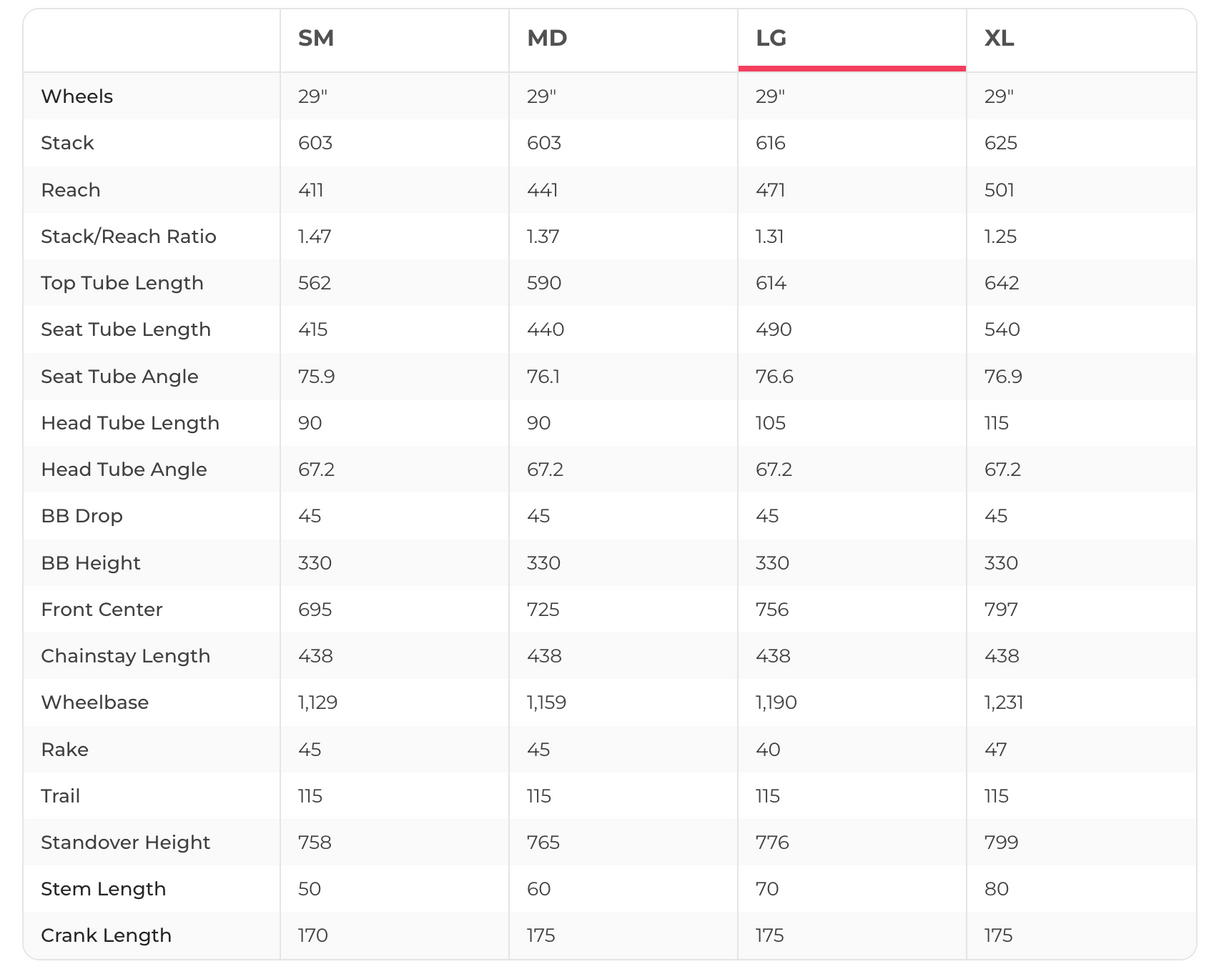Image resolution: width=1214 pixels, height=979 pixels.
Task: Click the Seat Tube Angle row label
Action: click(x=119, y=377)
